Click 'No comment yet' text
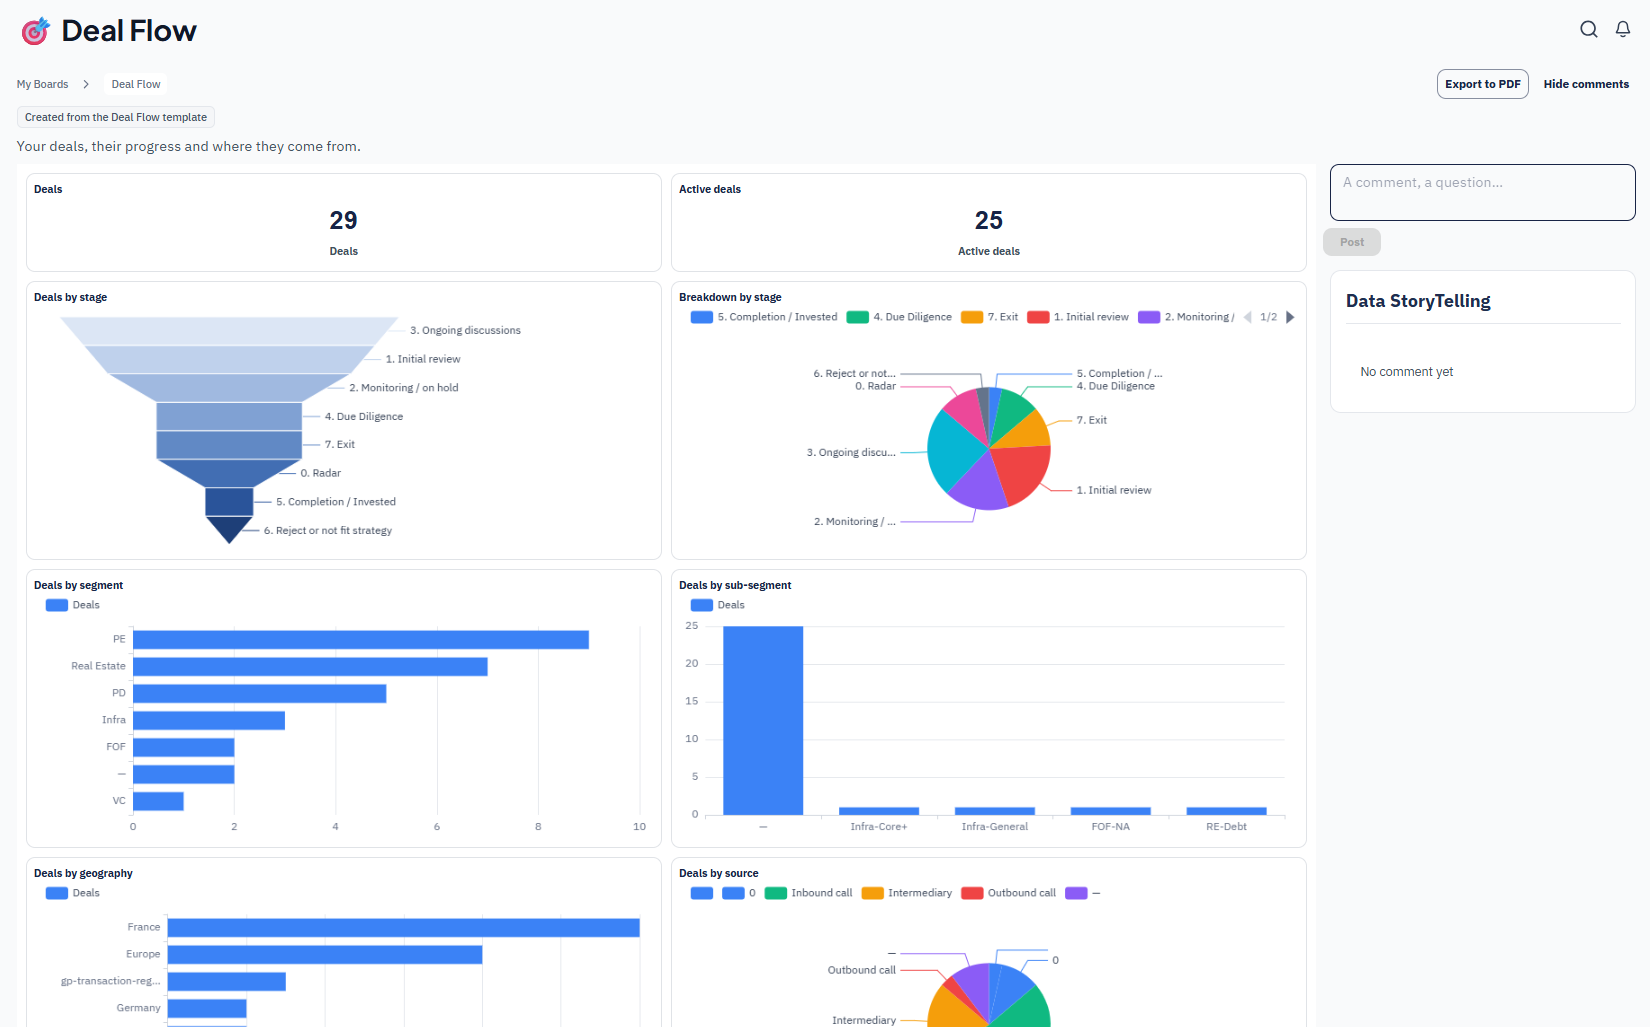Screen dimensions: 1650x1027 tap(1406, 372)
